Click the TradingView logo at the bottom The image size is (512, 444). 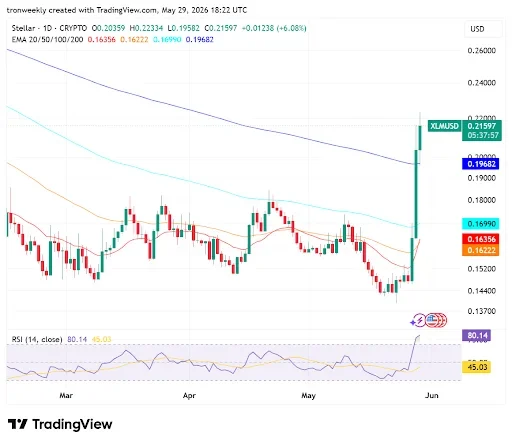click(x=60, y=424)
